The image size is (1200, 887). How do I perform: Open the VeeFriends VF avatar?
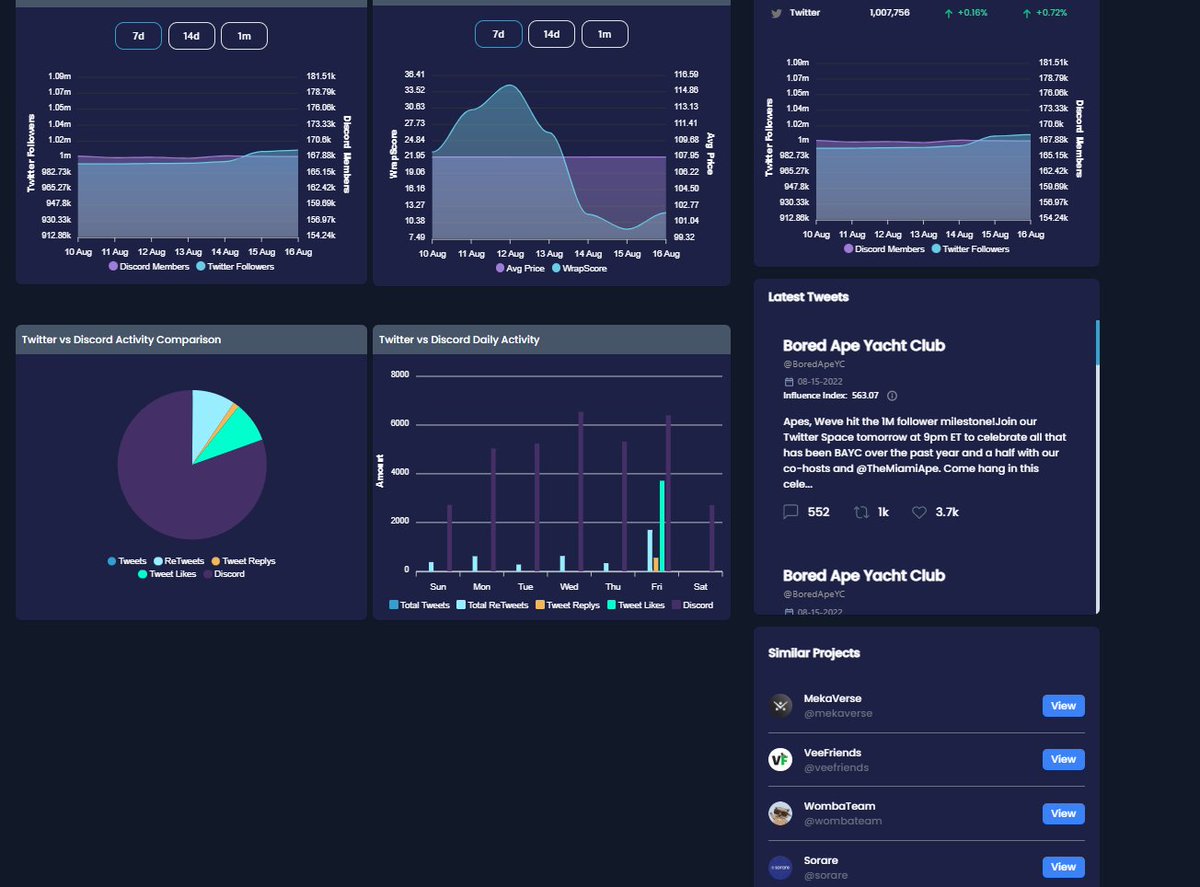pyautogui.click(x=781, y=759)
